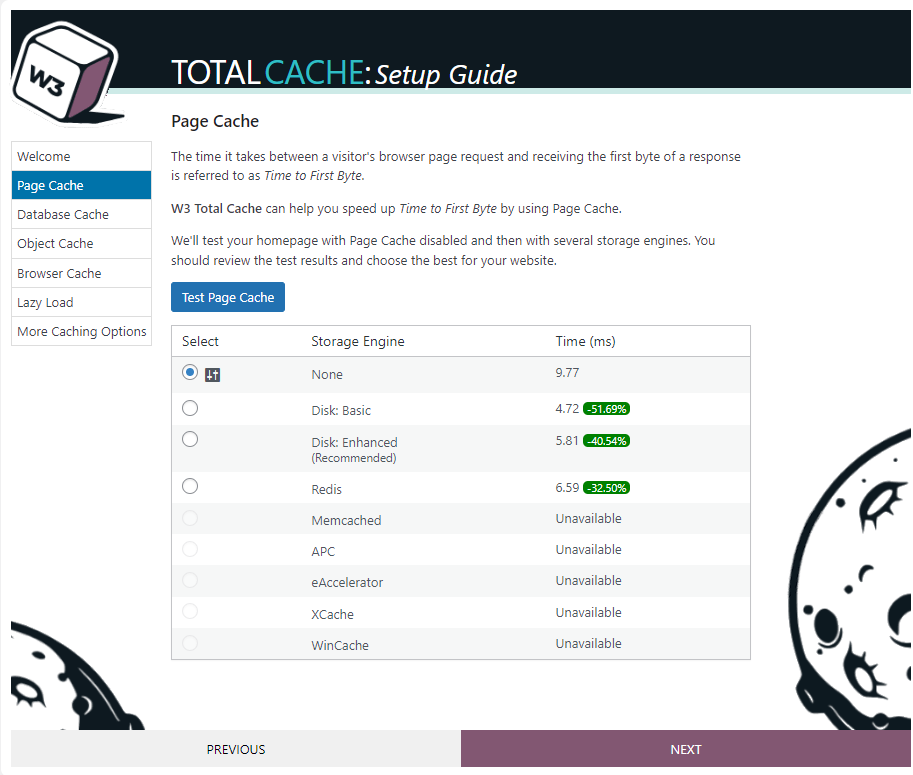Click the TOTAL CACHE: Setup Guide title
Image resolution: width=913 pixels, height=775 pixels.
pos(344,73)
